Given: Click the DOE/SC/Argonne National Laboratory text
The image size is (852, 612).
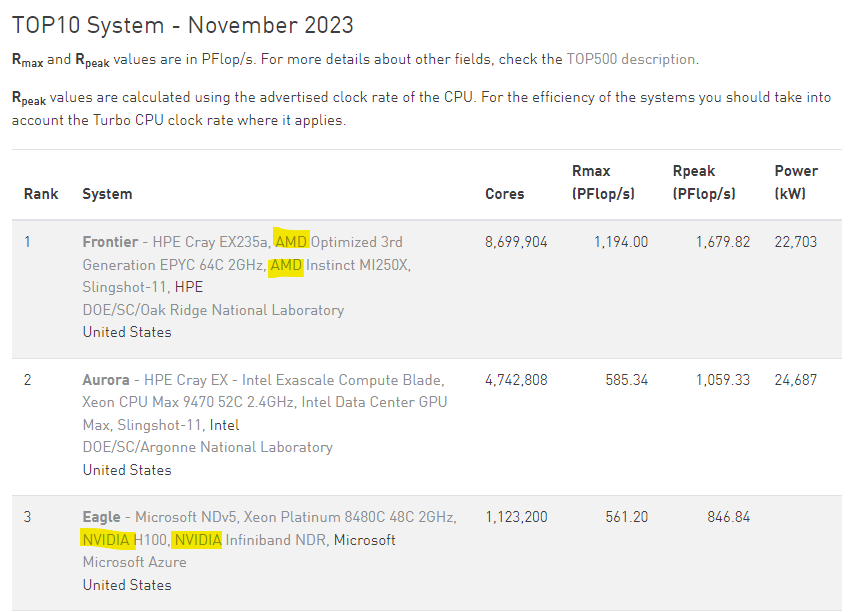Looking at the screenshot, I should coord(207,447).
